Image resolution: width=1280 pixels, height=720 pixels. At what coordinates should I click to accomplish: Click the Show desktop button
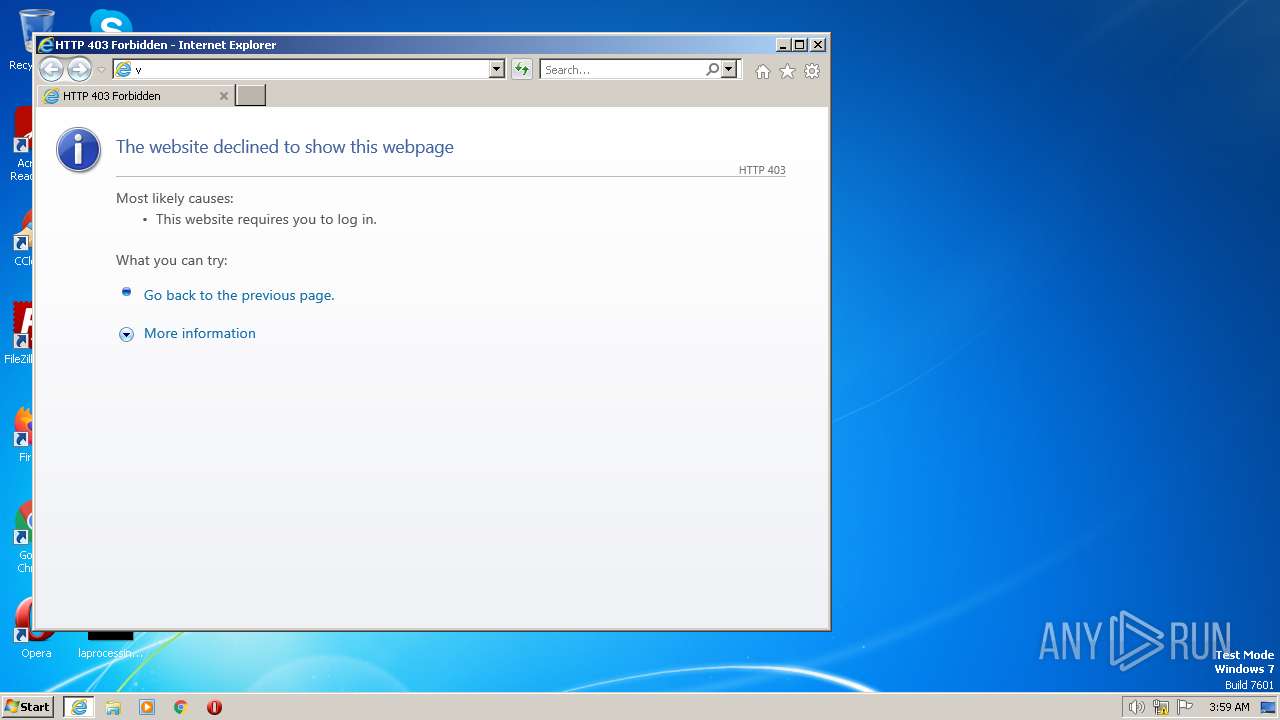(x=1268, y=707)
